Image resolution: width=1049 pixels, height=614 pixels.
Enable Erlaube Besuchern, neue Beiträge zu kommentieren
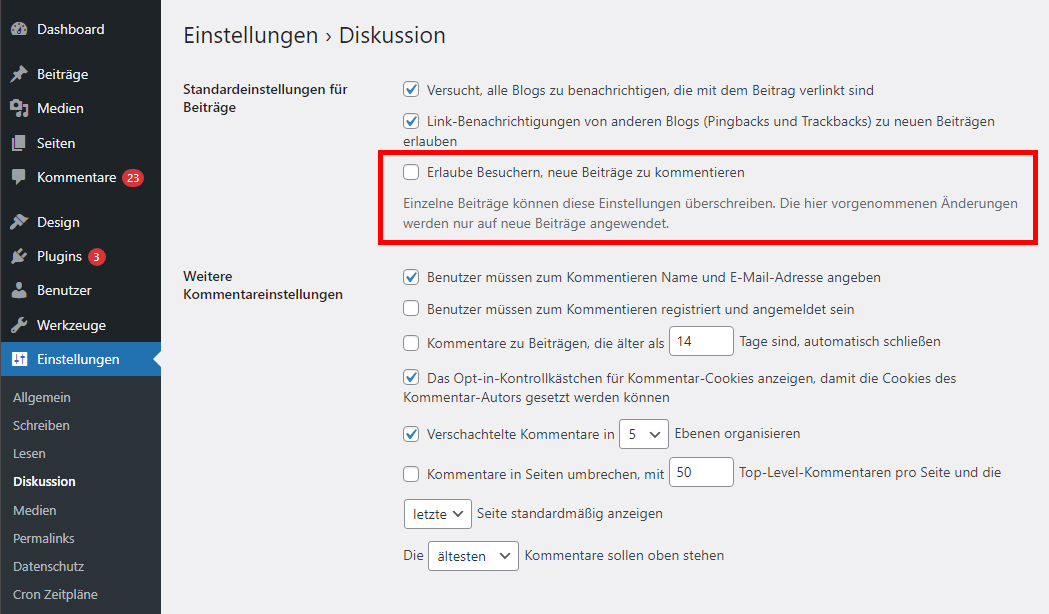pos(411,173)
